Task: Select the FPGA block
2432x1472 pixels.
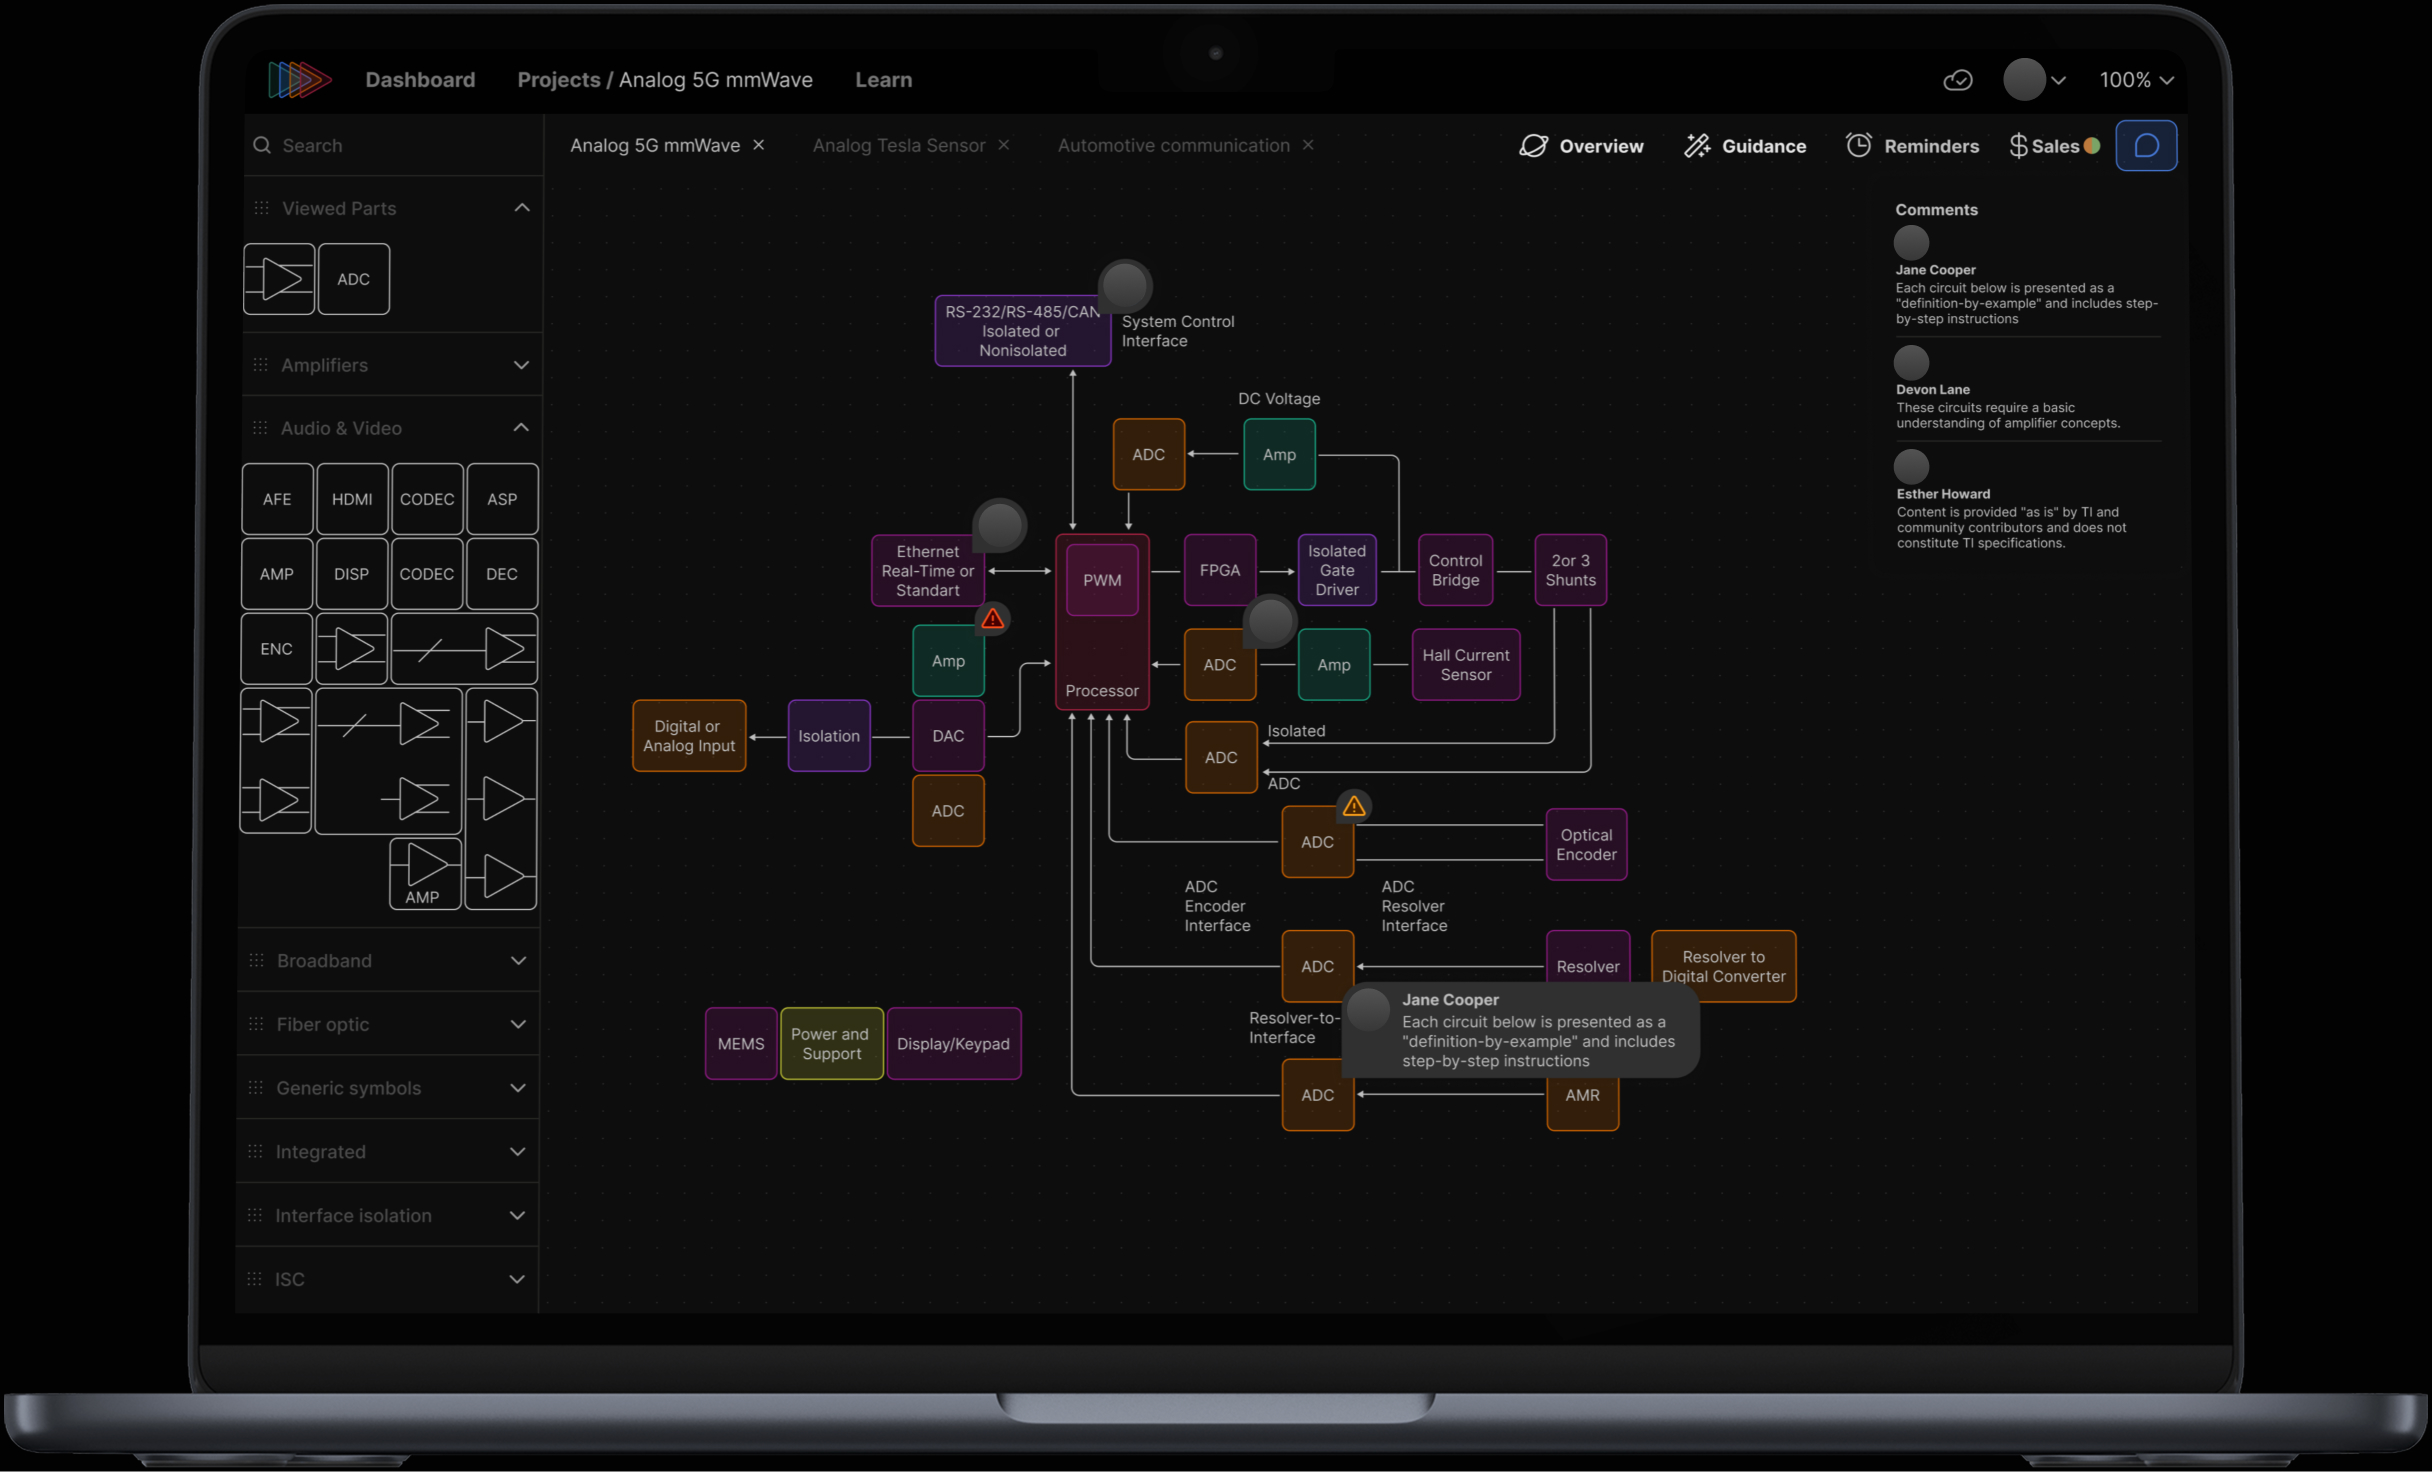Action: coord(1220,570)
